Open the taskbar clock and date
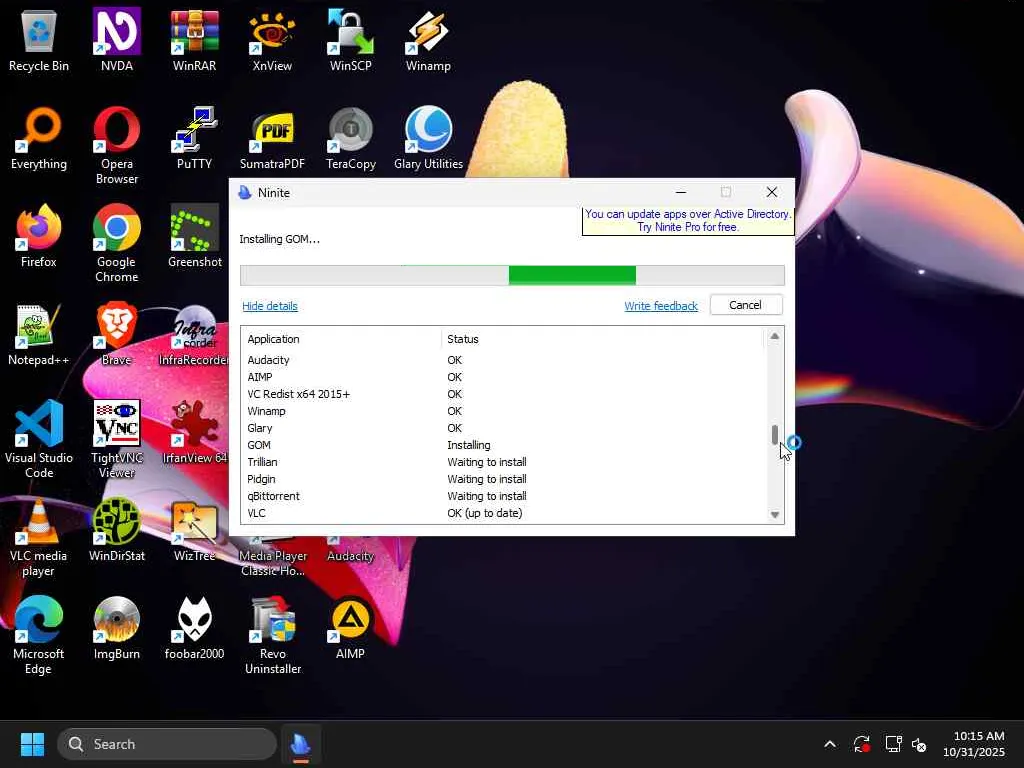Screen dimensions: 1024x768 (x=974, y=744)
